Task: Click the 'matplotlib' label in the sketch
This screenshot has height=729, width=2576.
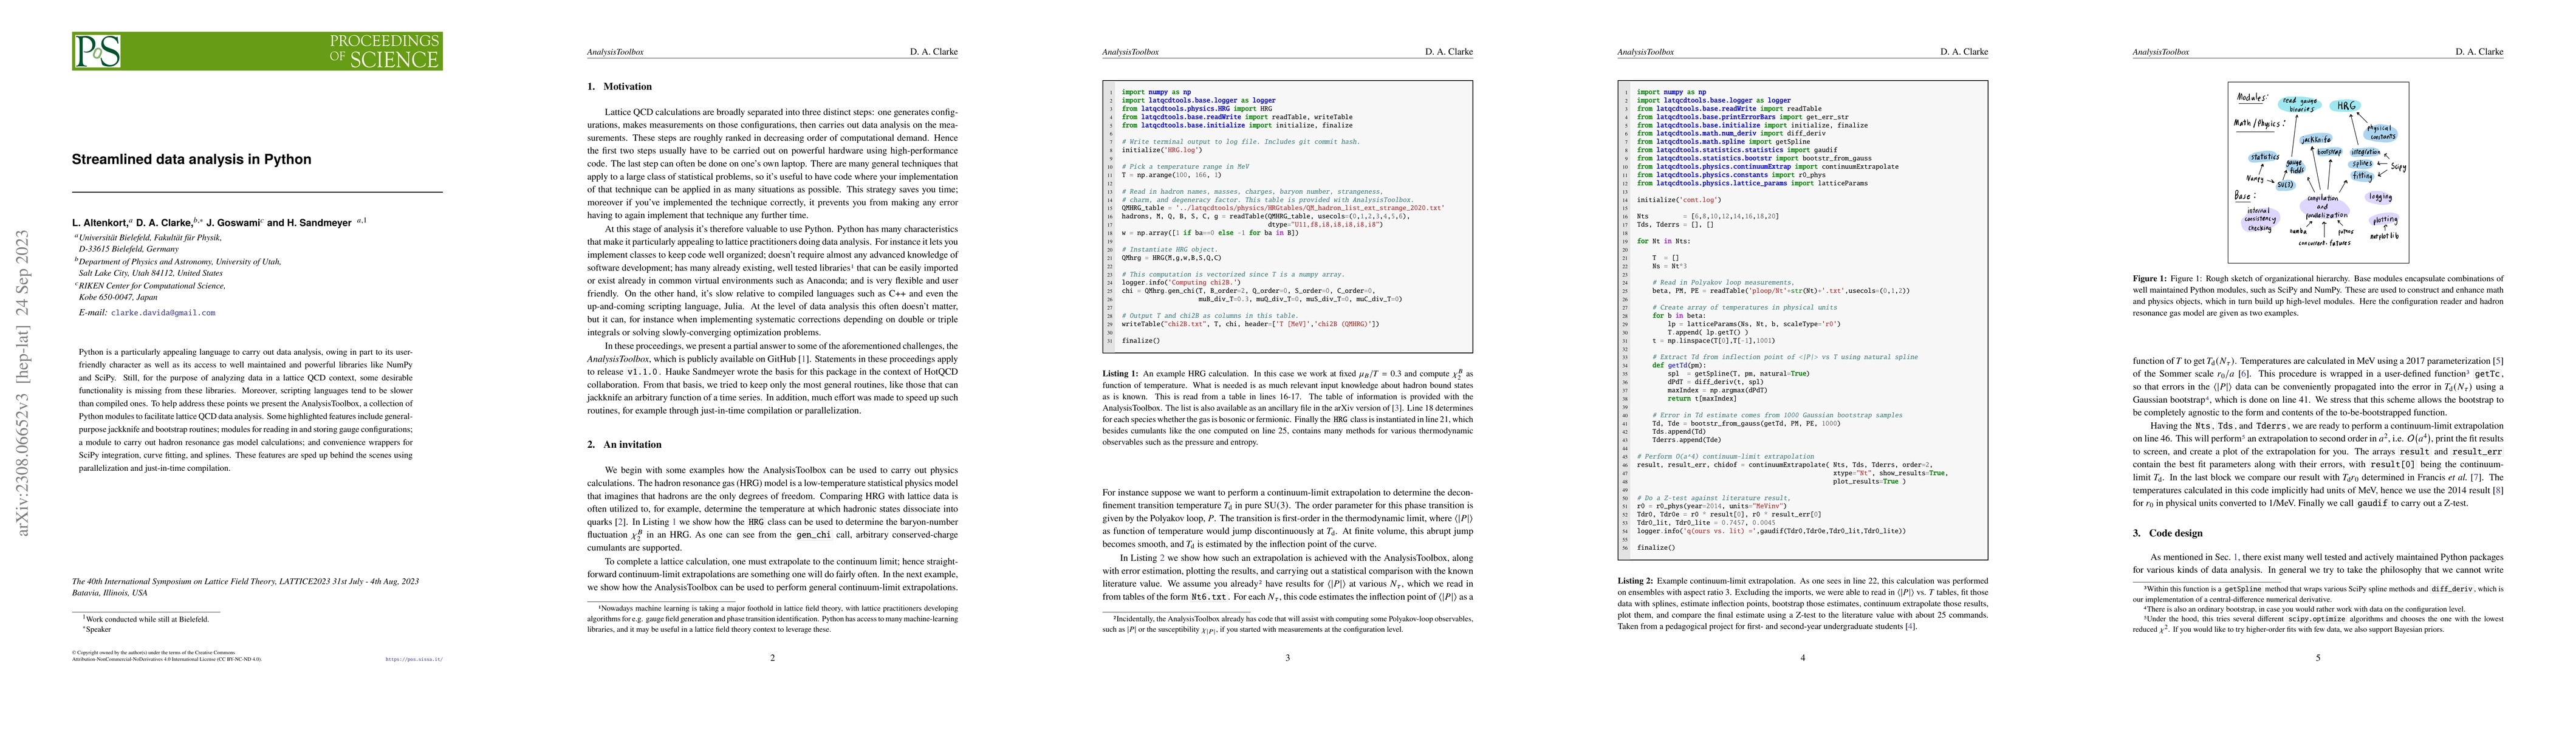Action: 2384,236
